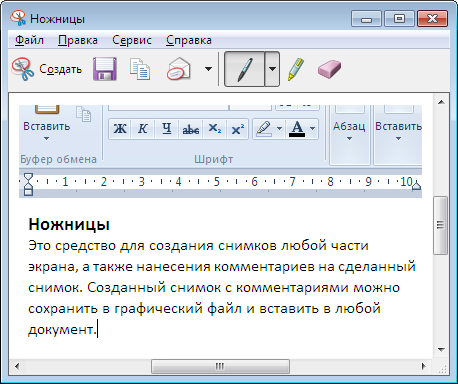Save the snip with floppy disk icon
This screenshot has height=384, width=458.
click(105, 69)
